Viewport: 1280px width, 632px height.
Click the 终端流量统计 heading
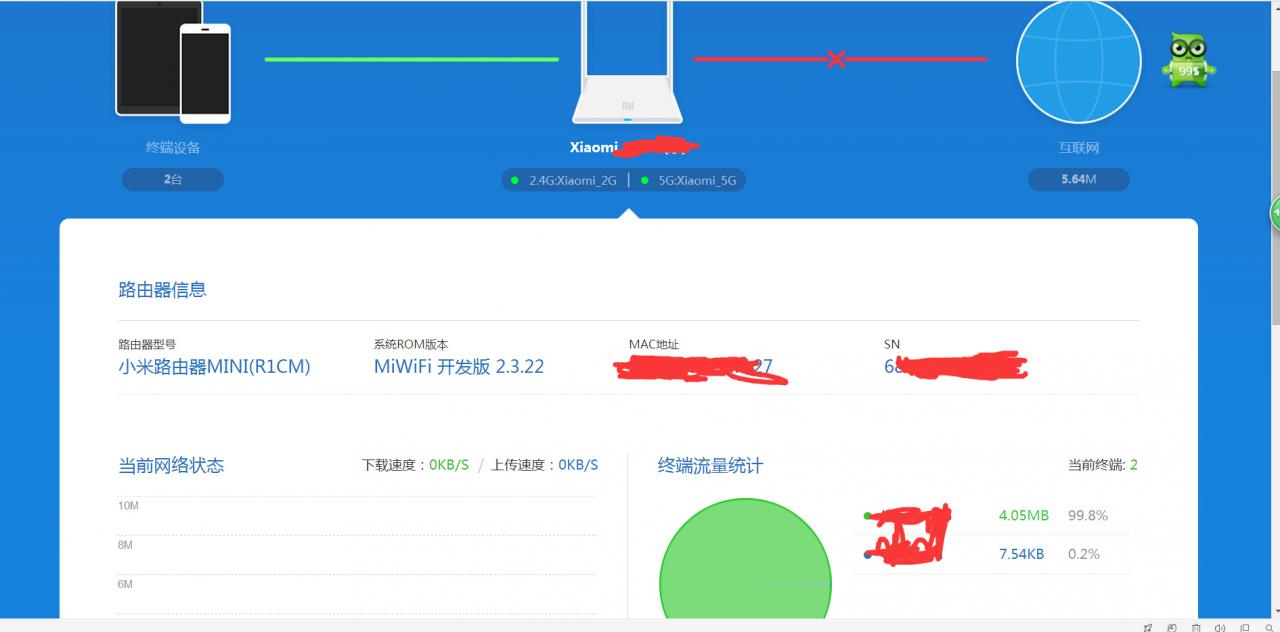tap(710, 465)
